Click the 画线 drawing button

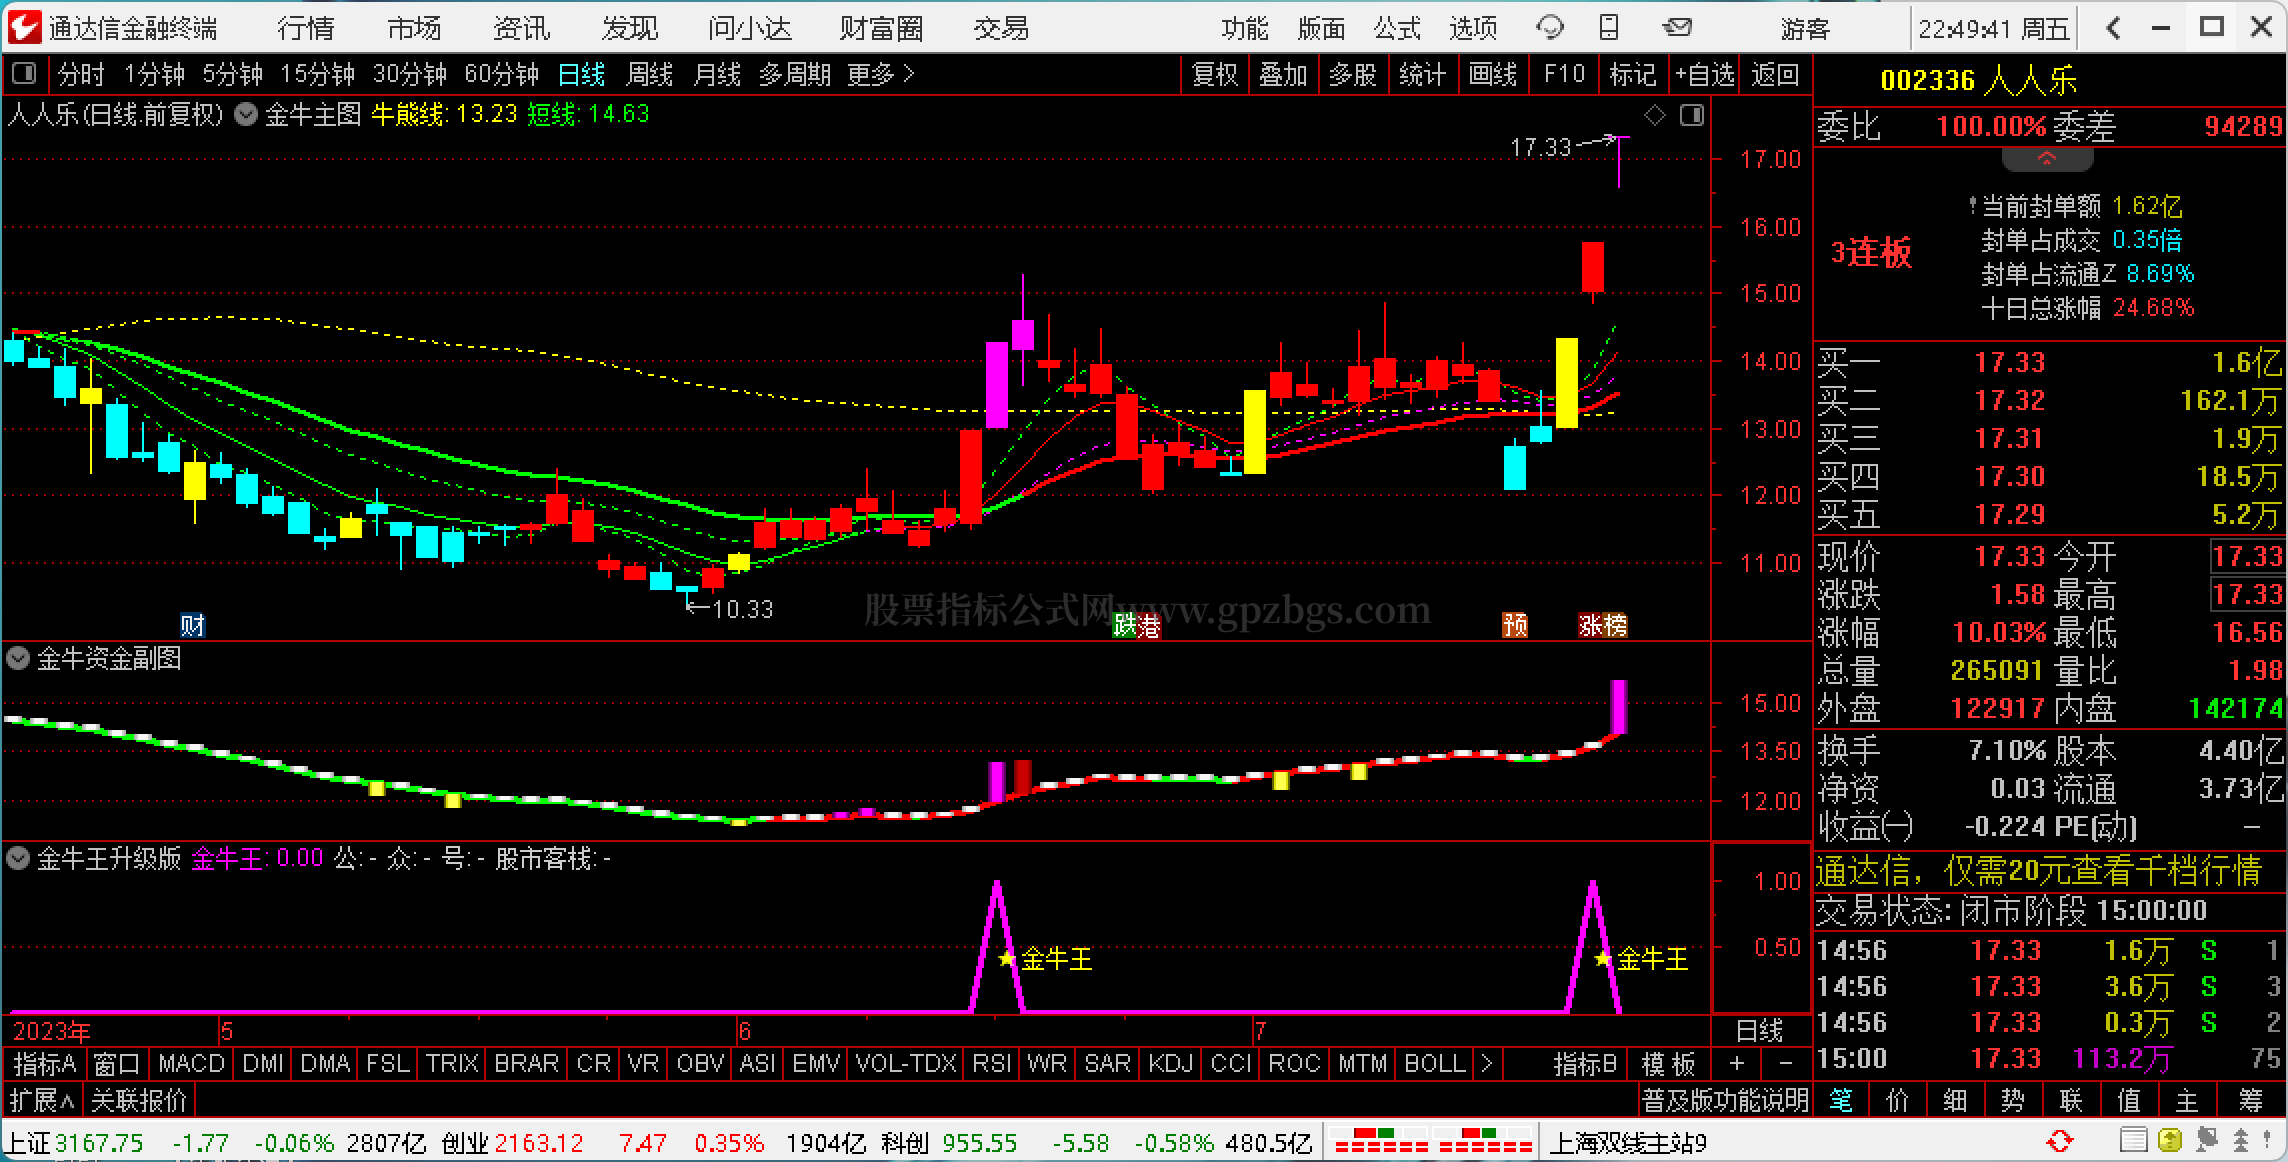(x=1493, y=74)
